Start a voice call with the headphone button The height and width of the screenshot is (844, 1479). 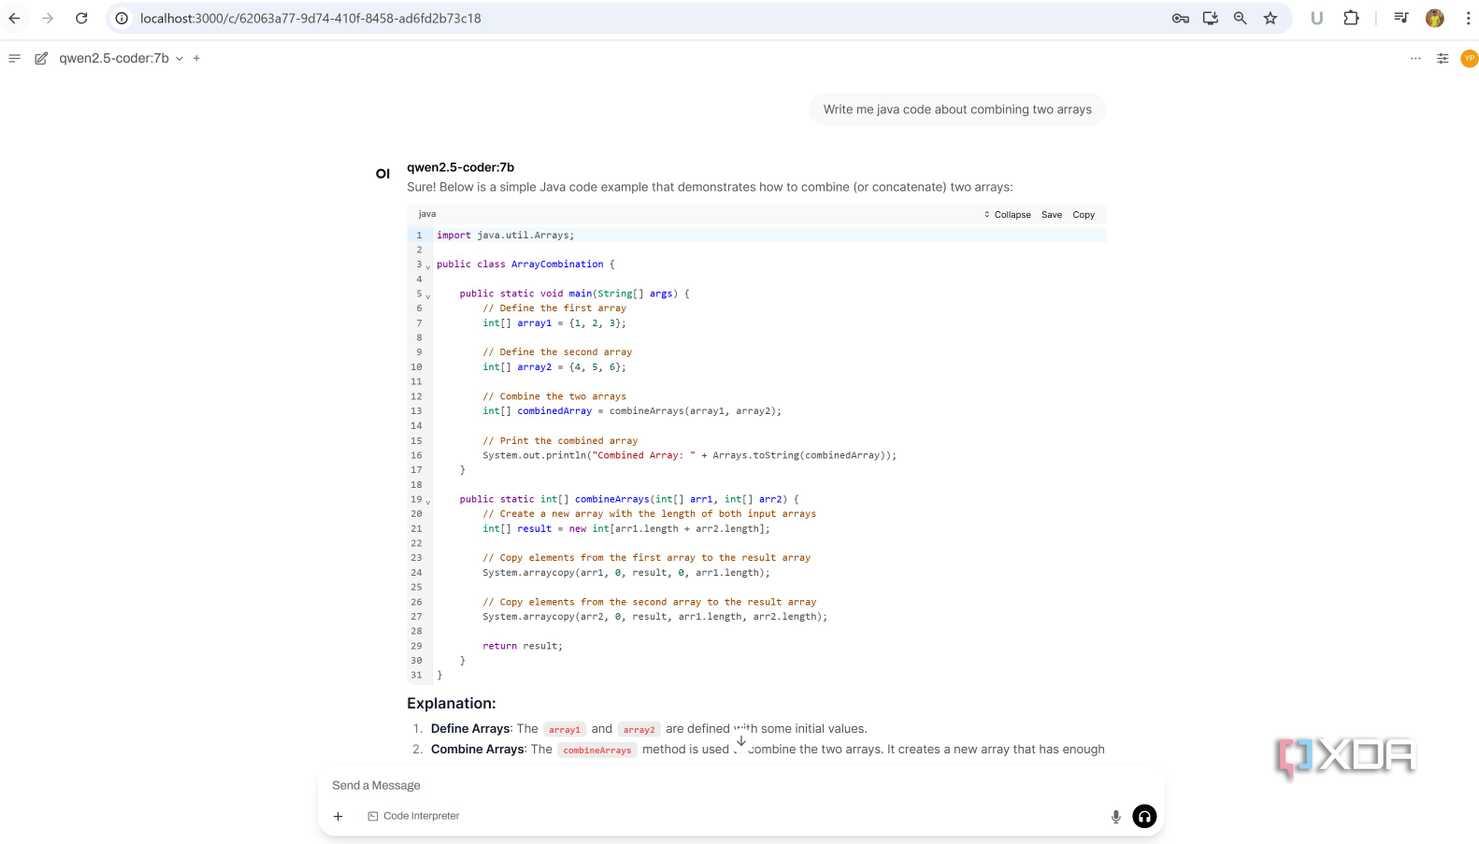click(x=1144, y=816)
